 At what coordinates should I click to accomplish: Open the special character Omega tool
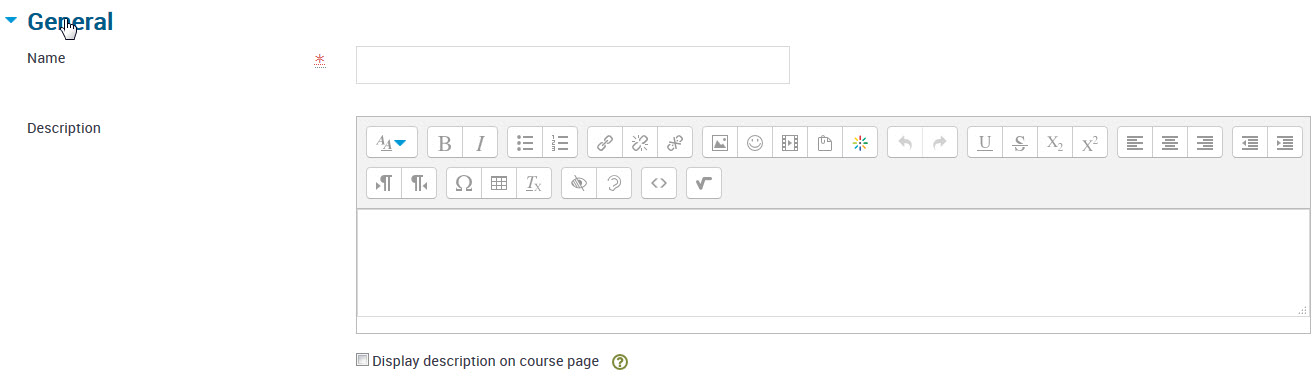click(464, 183)
